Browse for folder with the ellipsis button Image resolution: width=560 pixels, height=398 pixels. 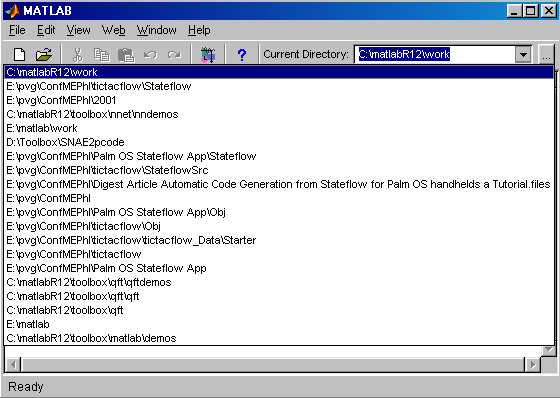(x=546, y=55)
